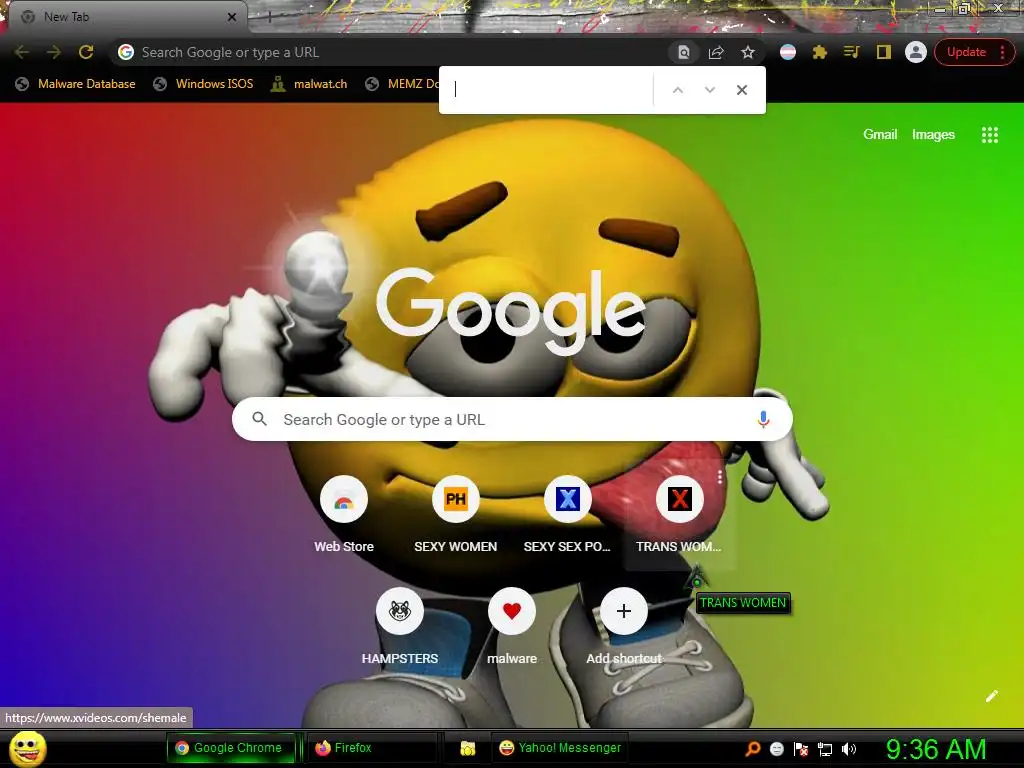Select the New Tab tab
Screen dimensions: 1024x768
click(124, 17)
